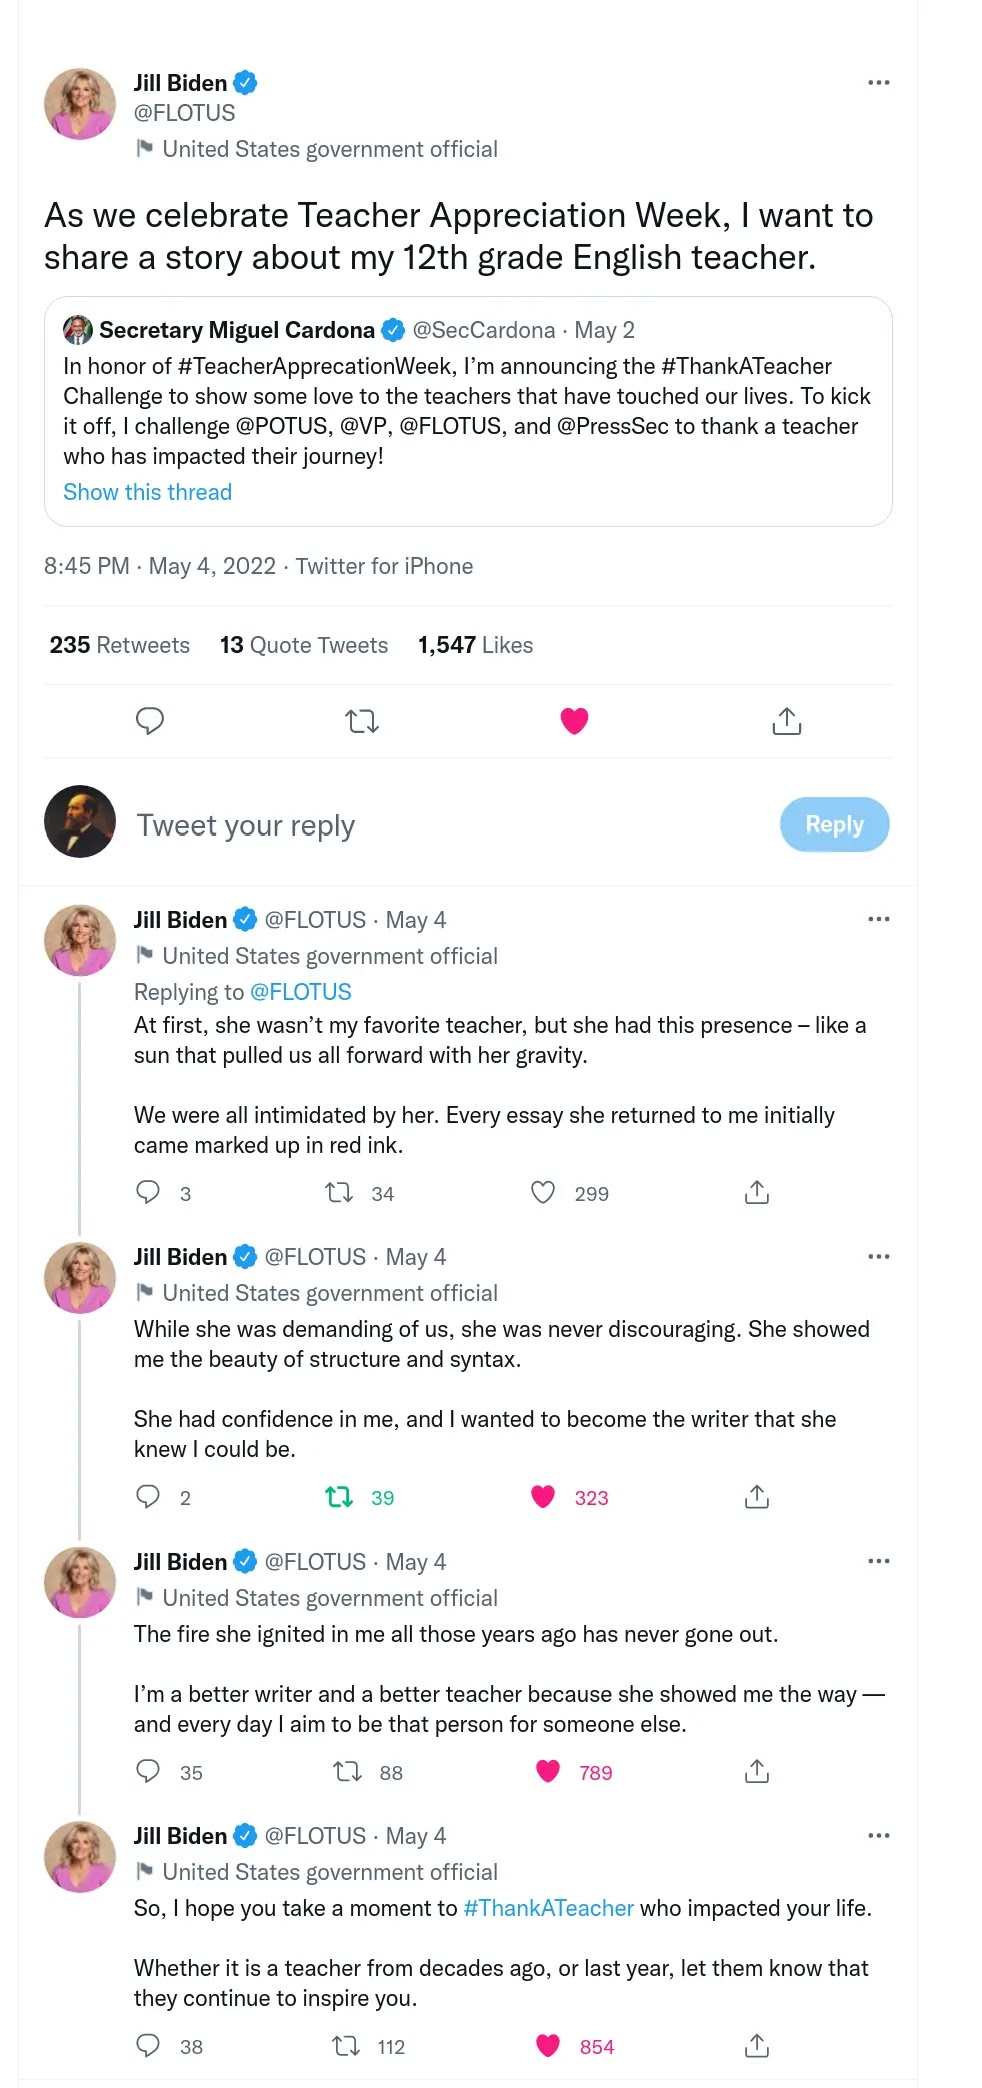Image resolution: width=982 pixels, height=2088 pixels.
Task: Reply to the tweet with 35 comments
Action: click(x=148, y=1772)
